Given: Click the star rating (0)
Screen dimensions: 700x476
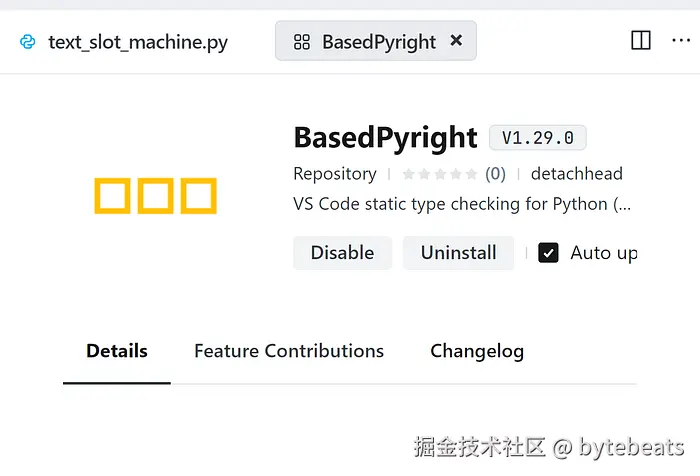Looking at the screenshot, I should [454, 174].
